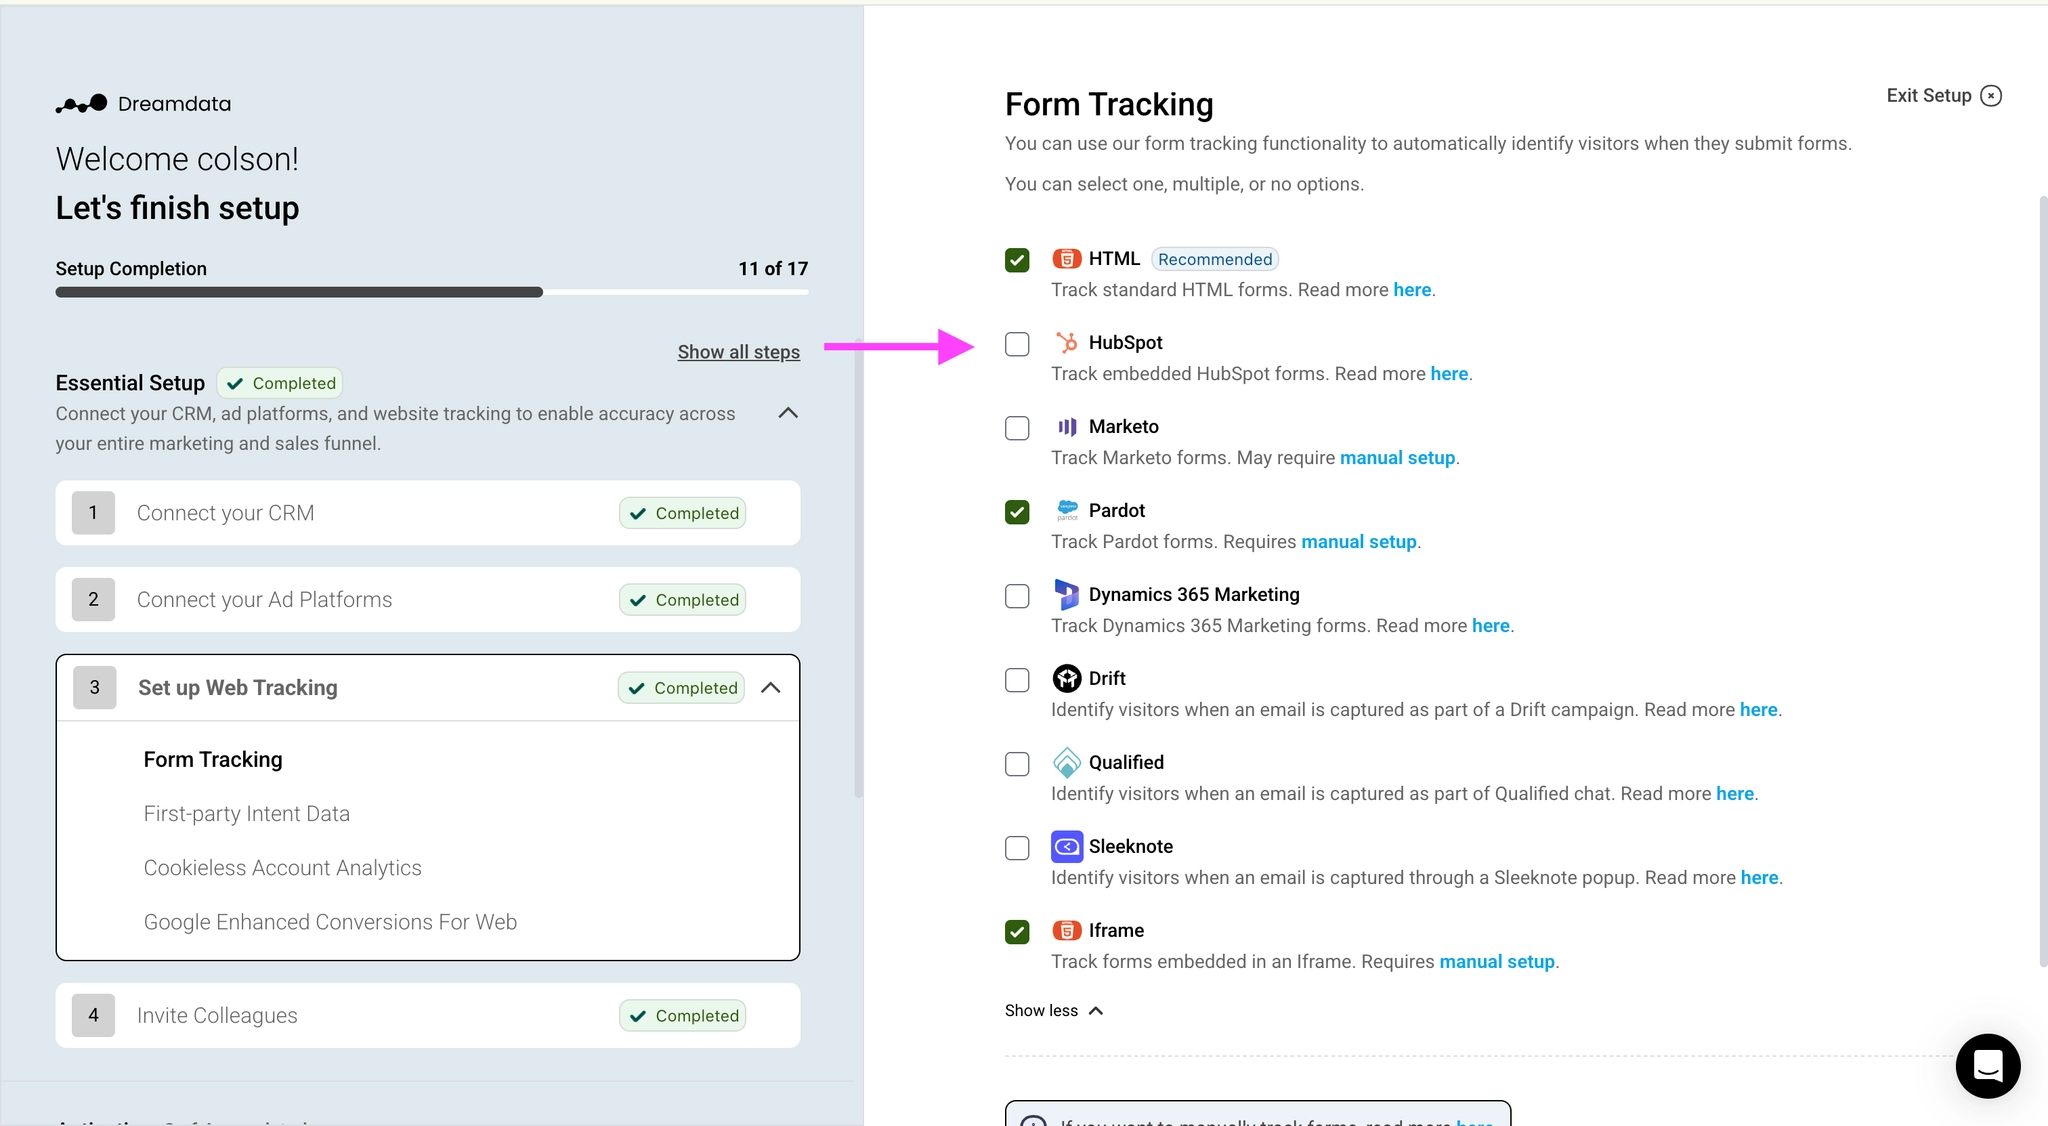Image resolution: width=2048 pixels, height=1126 pixels.
Task: Select Cookieless Account Analytics sub-step
Action: click(283, 868)
